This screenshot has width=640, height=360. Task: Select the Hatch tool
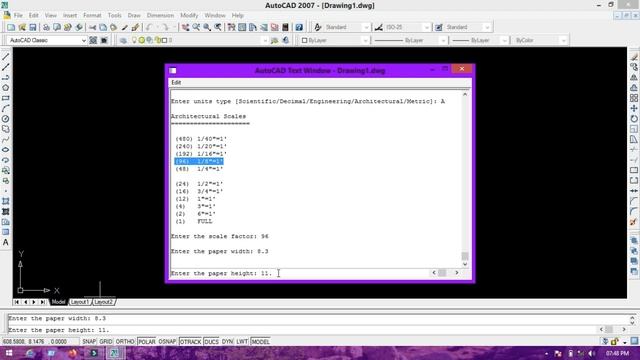(x=6, y=201)
